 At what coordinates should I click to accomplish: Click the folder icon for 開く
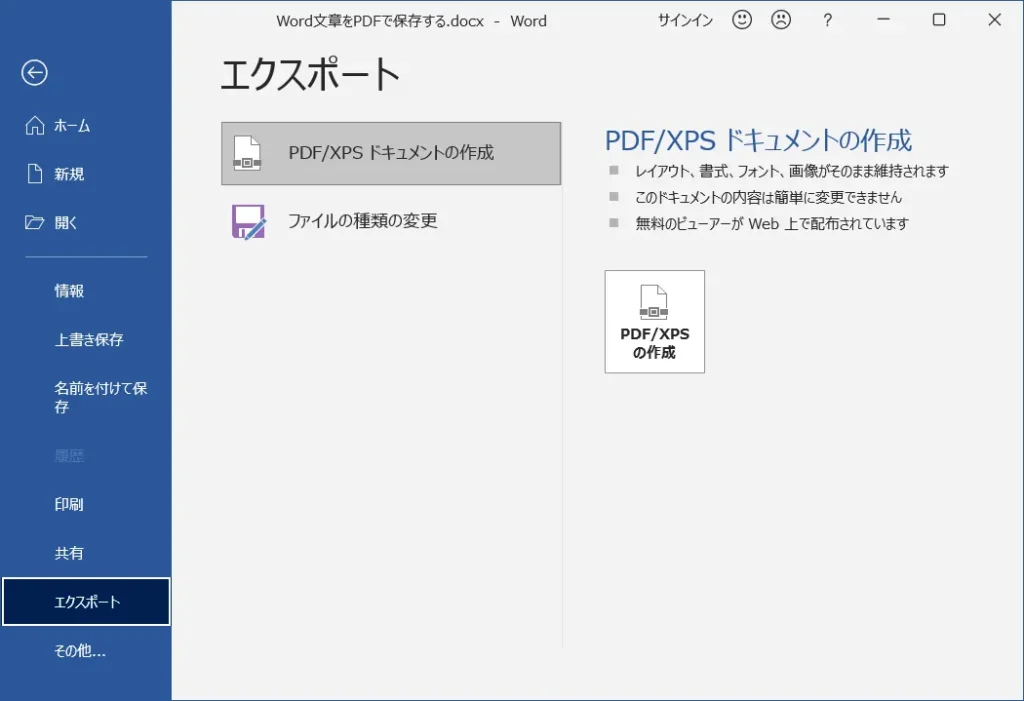click(x=35, y=222)
